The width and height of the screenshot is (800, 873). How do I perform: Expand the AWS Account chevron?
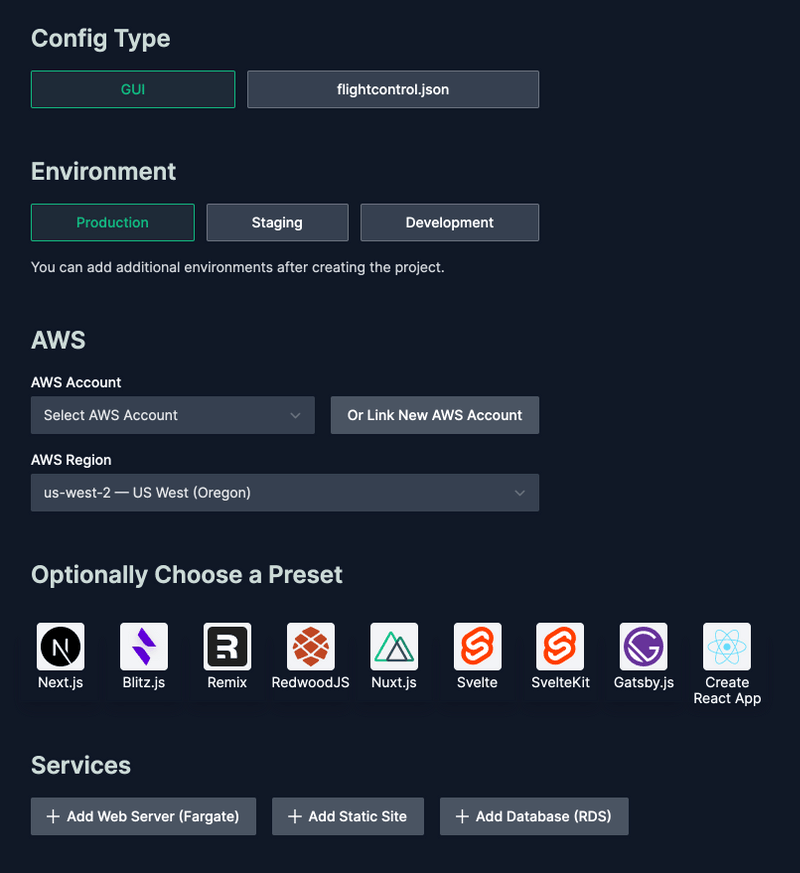tap(295, 415)
